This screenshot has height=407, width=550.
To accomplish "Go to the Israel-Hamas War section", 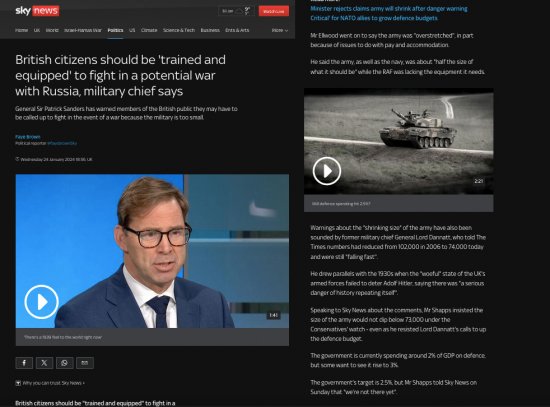I will click(x=83, y=31).
